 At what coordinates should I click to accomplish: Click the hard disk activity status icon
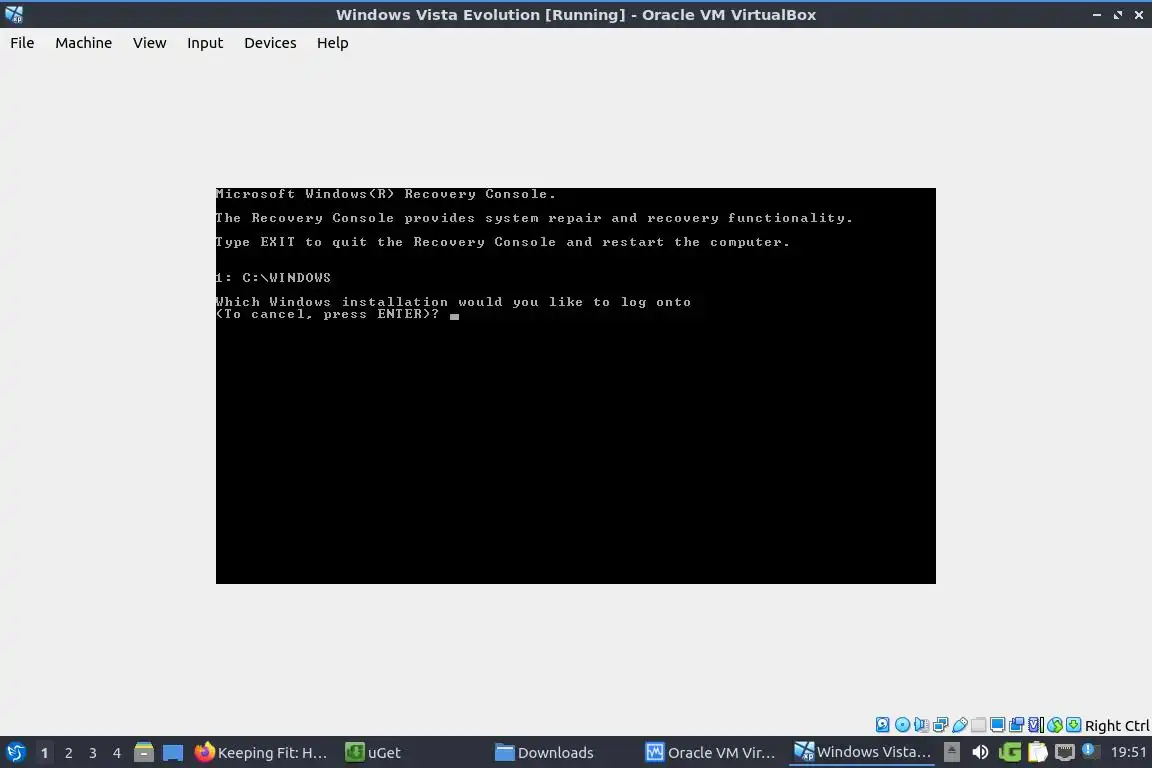click(882, 725)
